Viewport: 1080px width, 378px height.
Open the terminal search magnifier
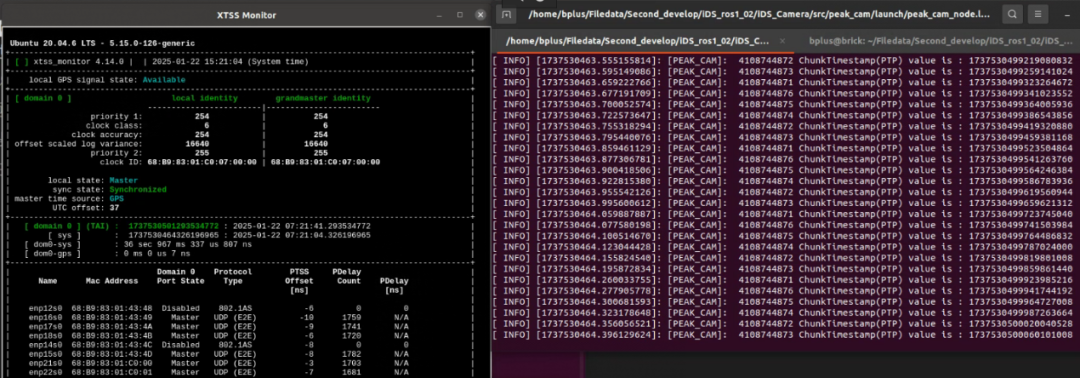point(1012,14)
